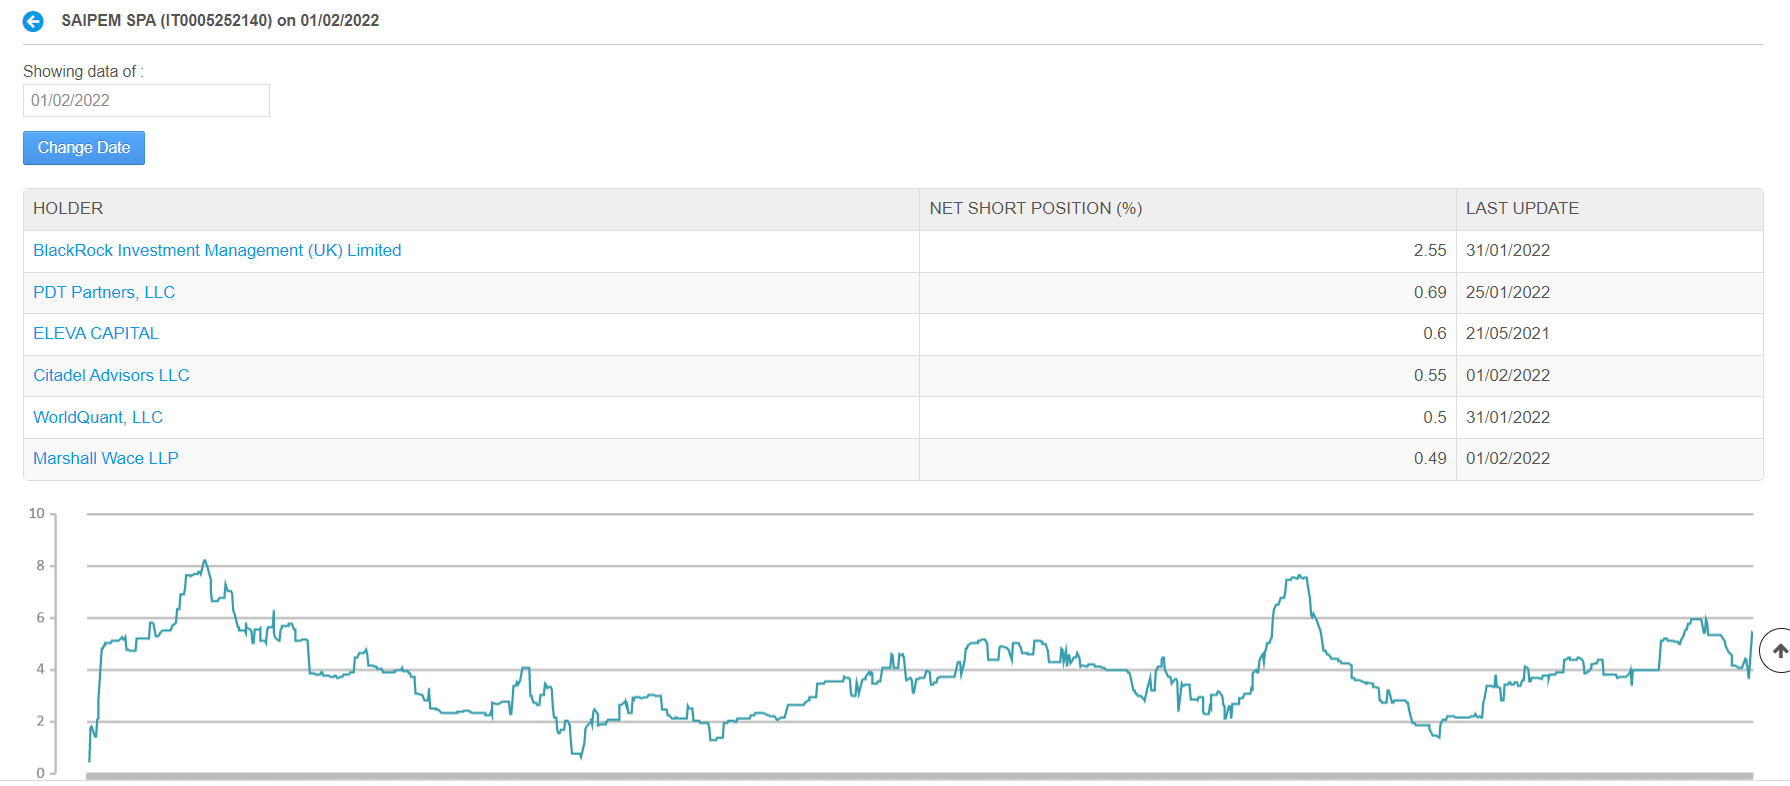Click the Change Date button
The image size is (1790, 786).
click(84, 148)
